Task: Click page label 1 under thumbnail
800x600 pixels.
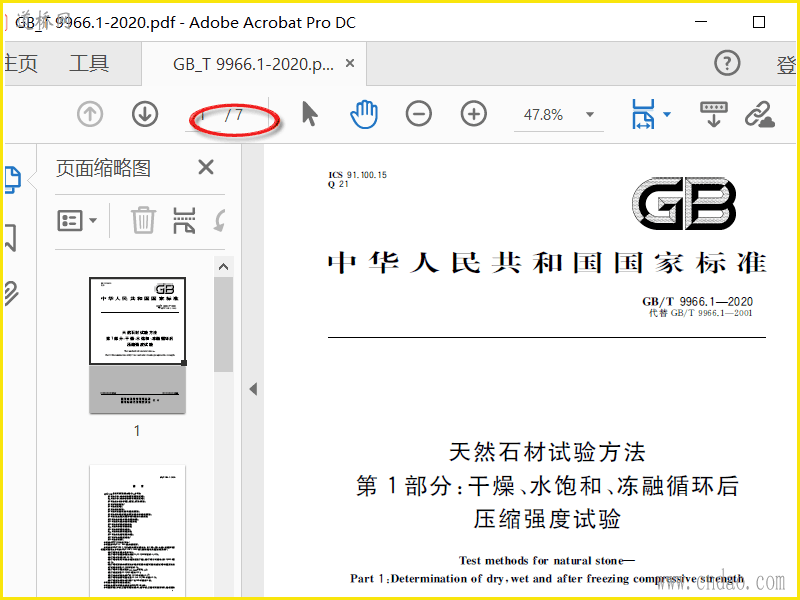Action: 137,431
